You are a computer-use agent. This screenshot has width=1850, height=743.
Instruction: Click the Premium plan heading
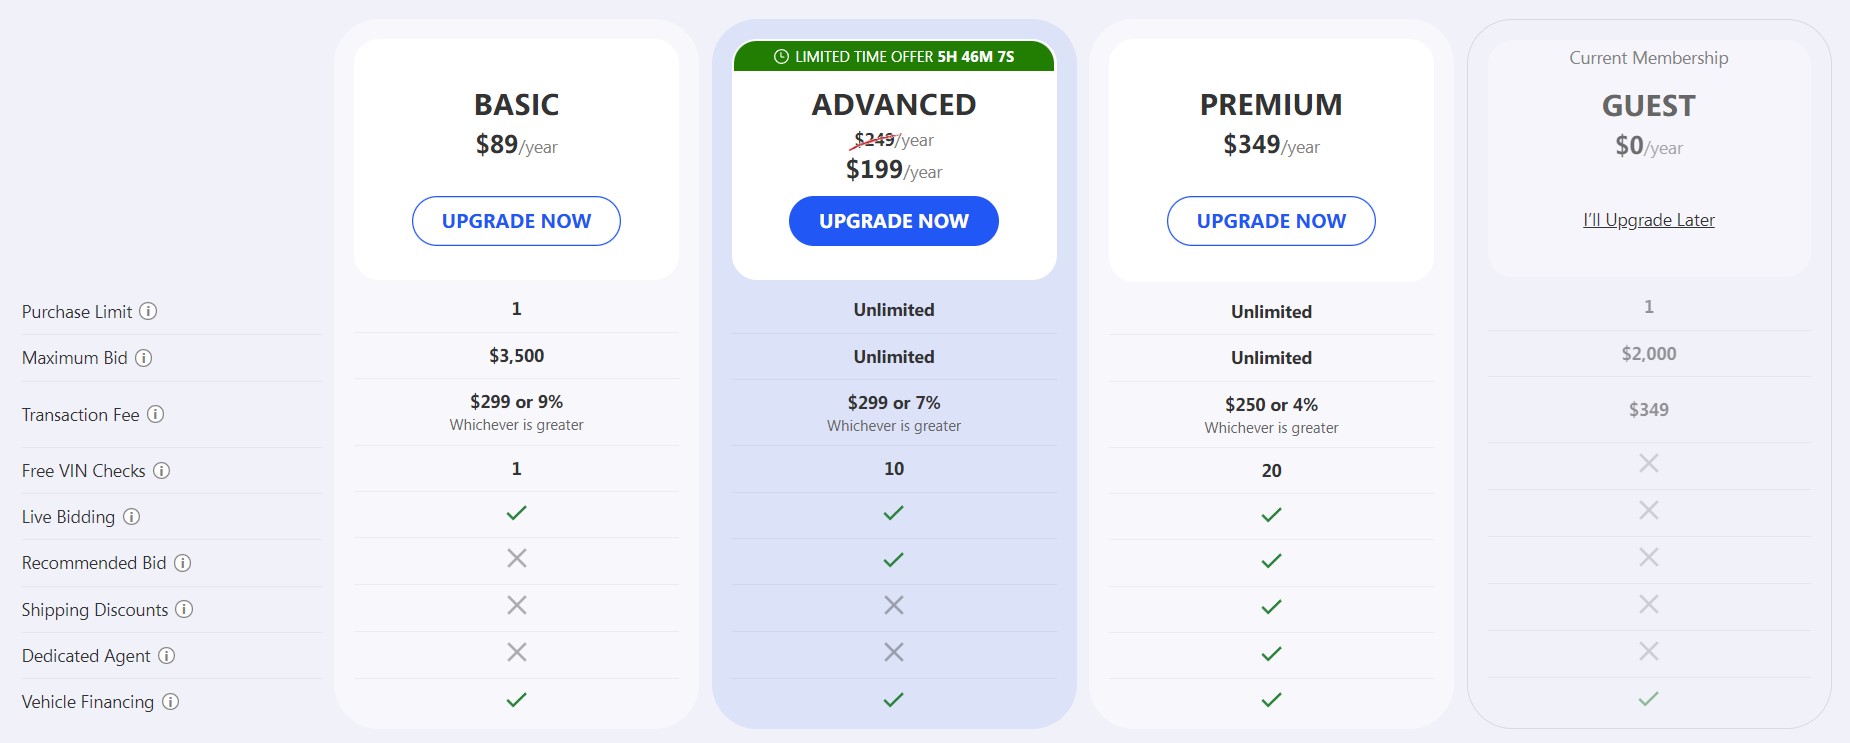click(1271, 104)
